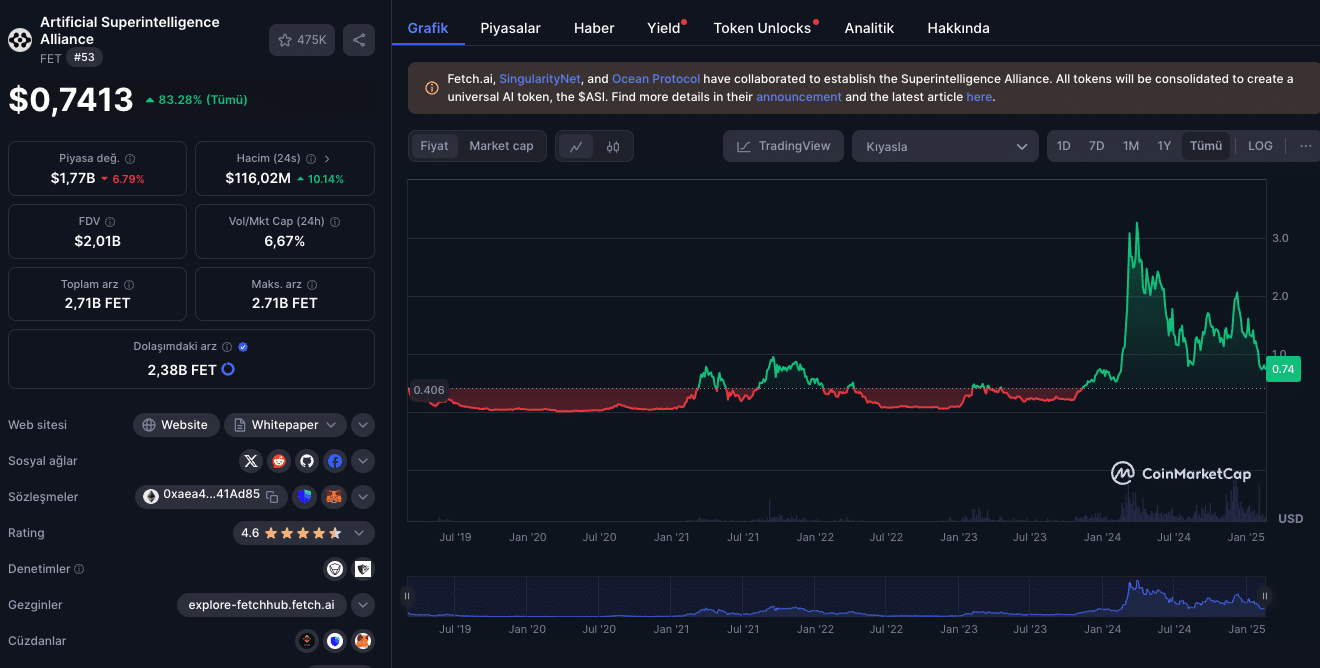Open chart more options (three dots)
This screenshot has width=1320, height=668.
(x=1305, y=146)
